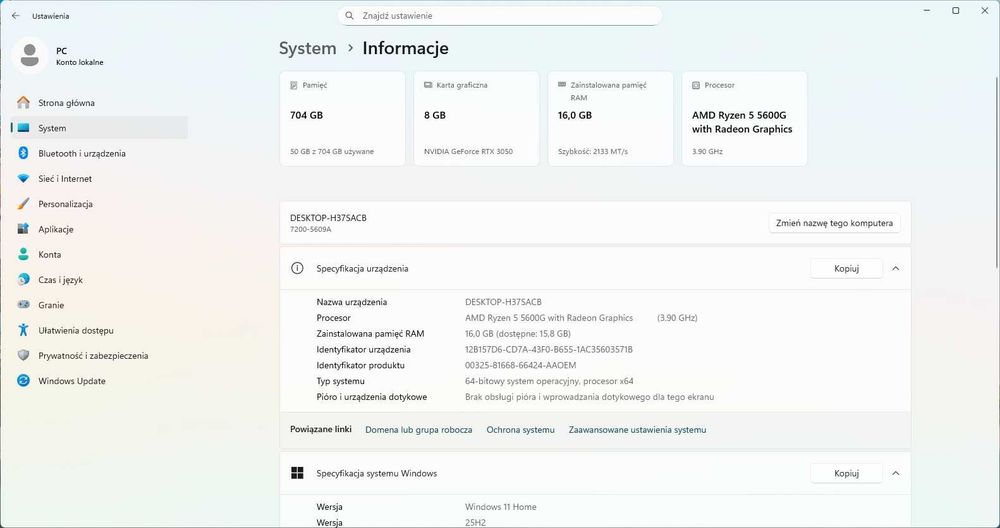
Task: Open Strona główna in the sidebar
Action: point(99,103)
